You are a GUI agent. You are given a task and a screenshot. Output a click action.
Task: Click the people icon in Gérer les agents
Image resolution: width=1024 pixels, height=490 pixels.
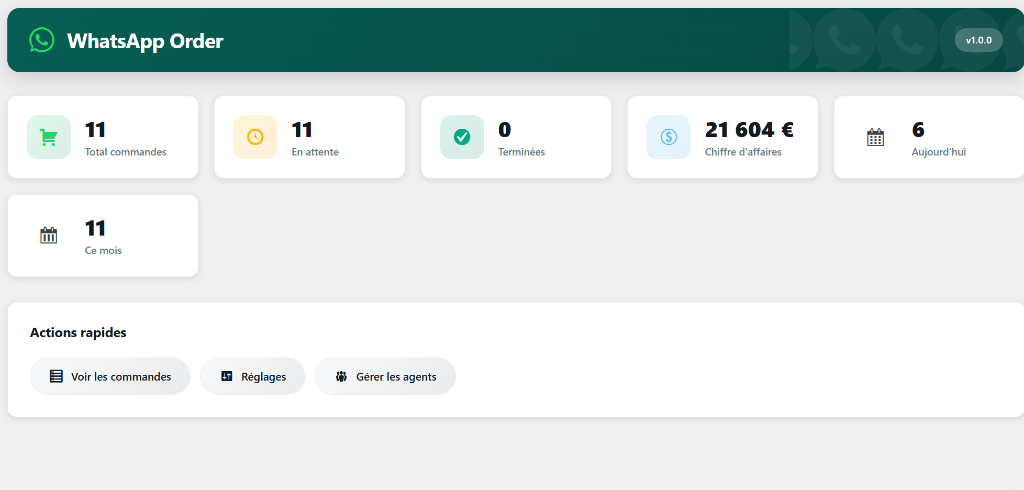(x=341, y=377)
